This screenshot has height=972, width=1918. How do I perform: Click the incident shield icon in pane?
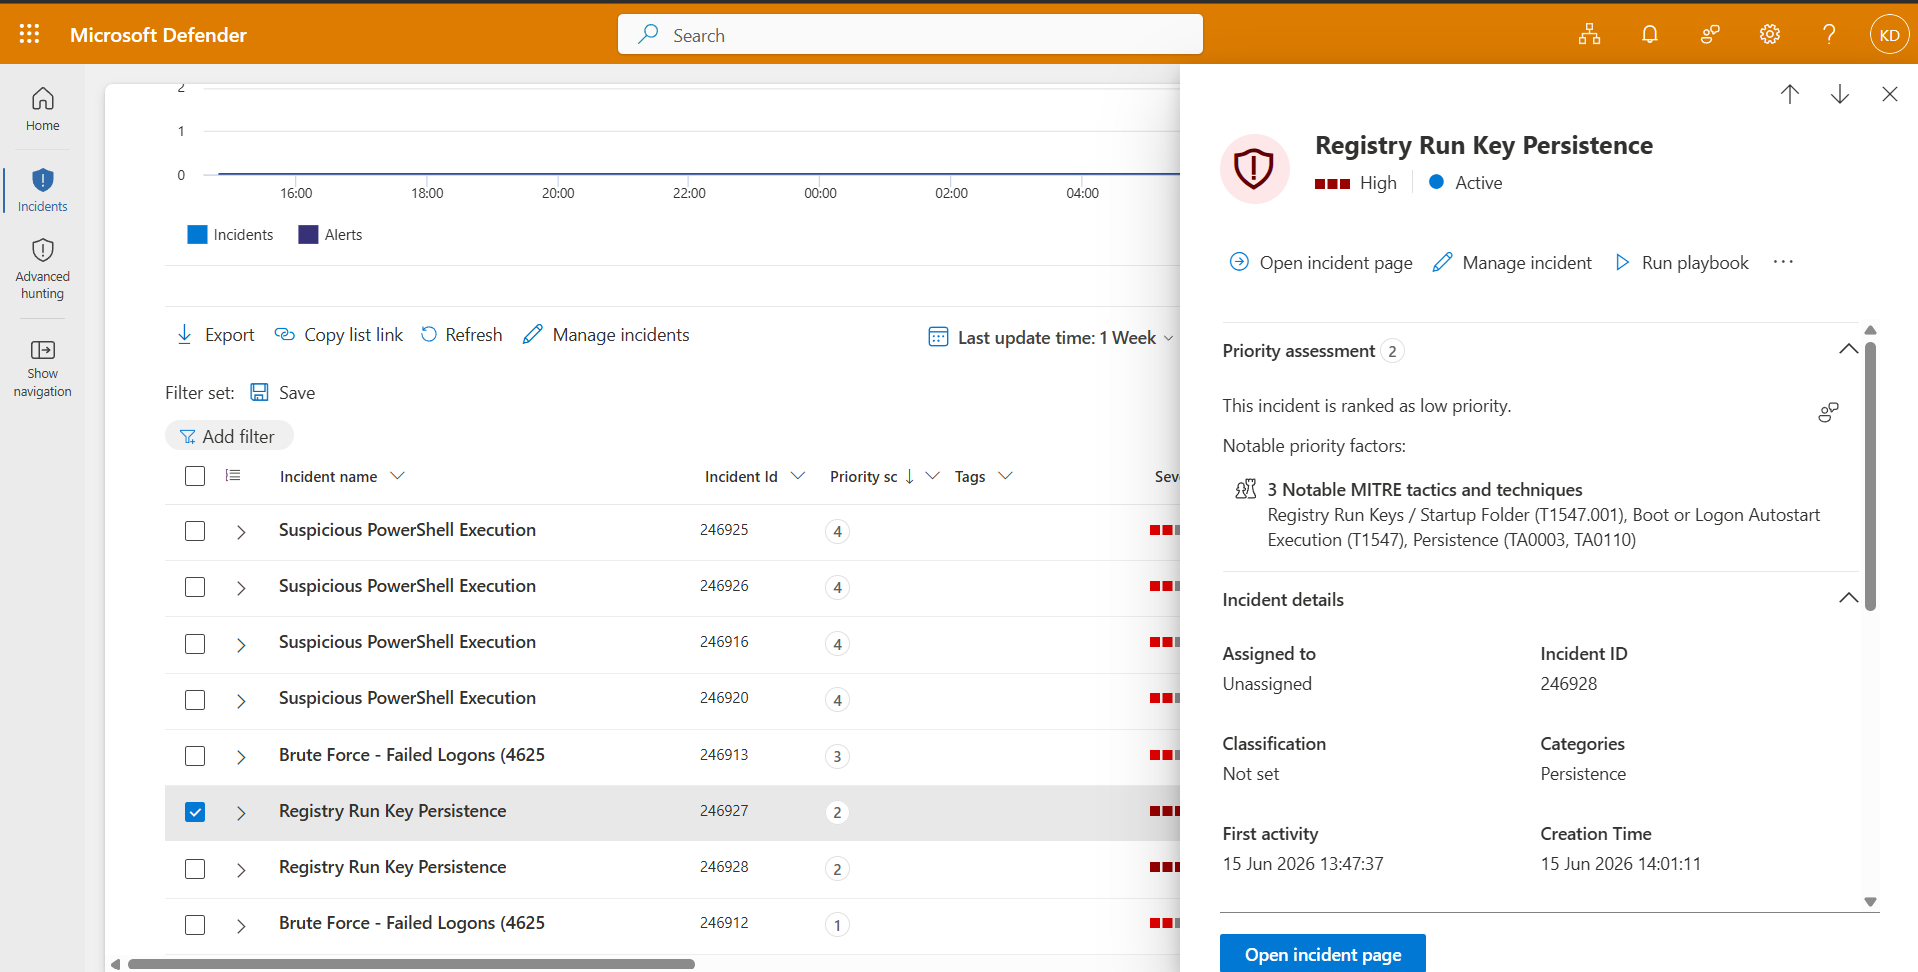[x=1254, y=168]
